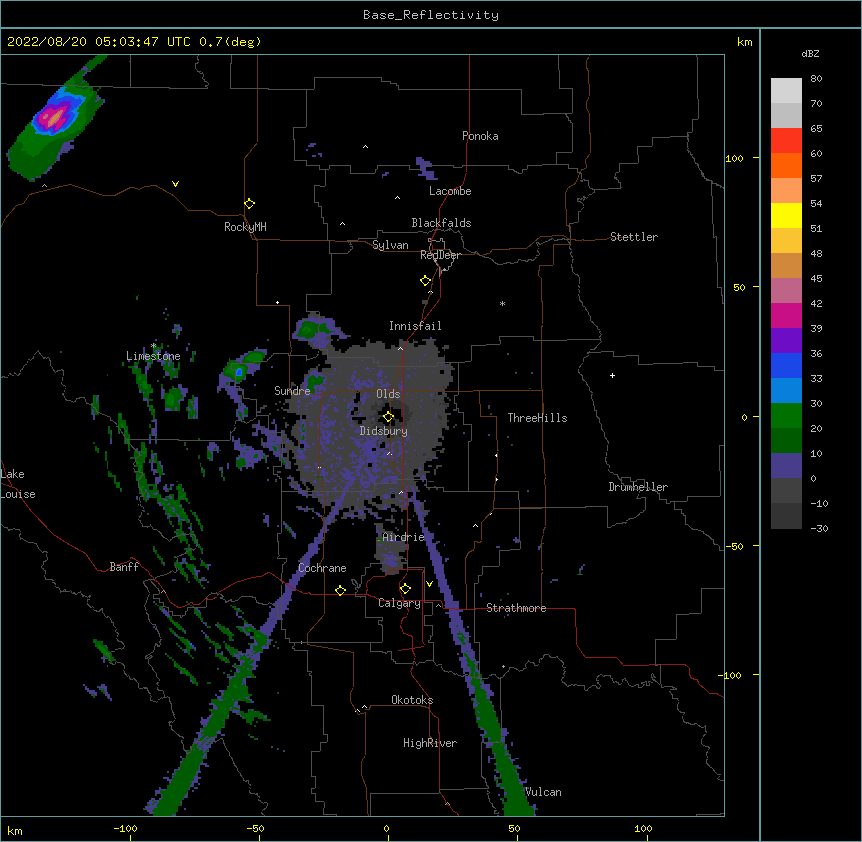
Task: Select the 36-33 dBZ blue legend swatch
Action: tap(786, 366)
